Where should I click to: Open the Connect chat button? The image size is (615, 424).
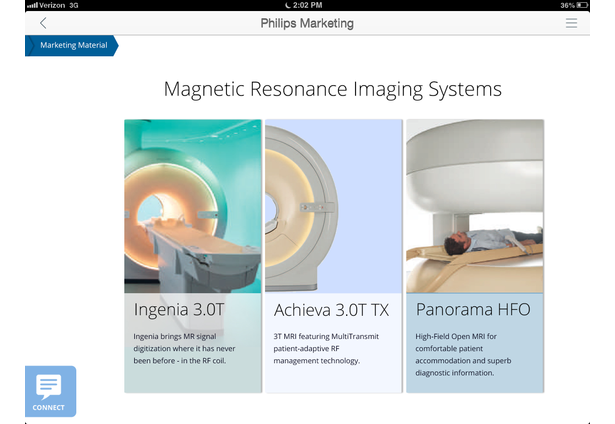point(51,391)
